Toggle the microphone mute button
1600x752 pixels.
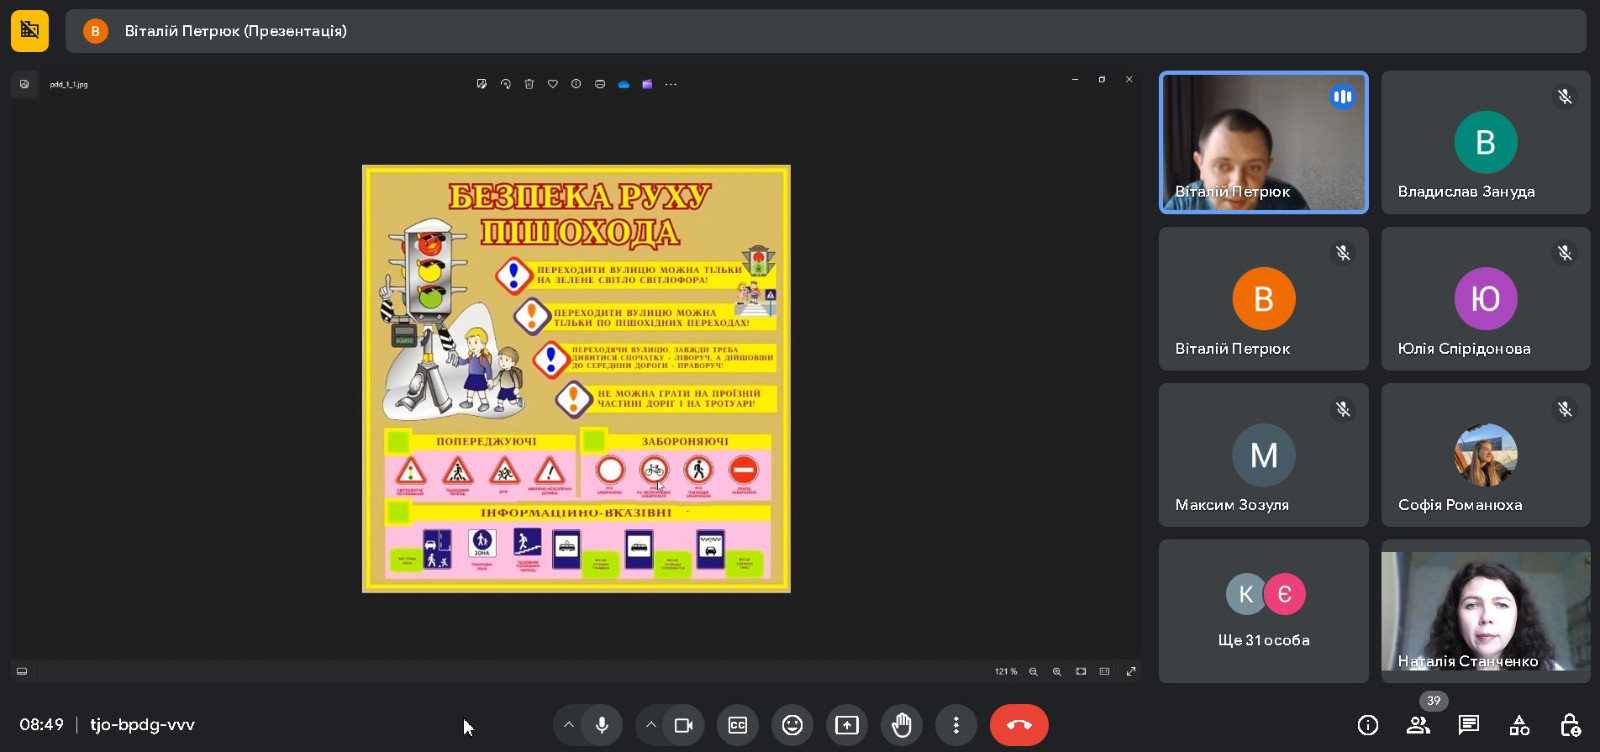pyautogui.click(x=602, y=725)
